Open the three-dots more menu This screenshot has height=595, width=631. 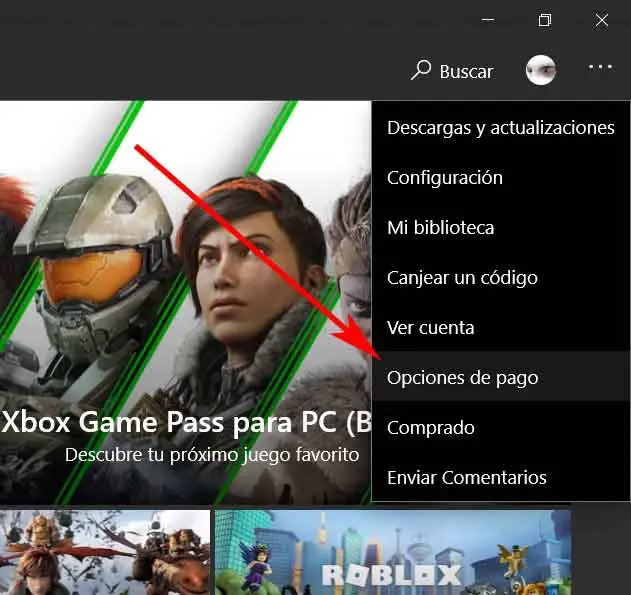600,67
